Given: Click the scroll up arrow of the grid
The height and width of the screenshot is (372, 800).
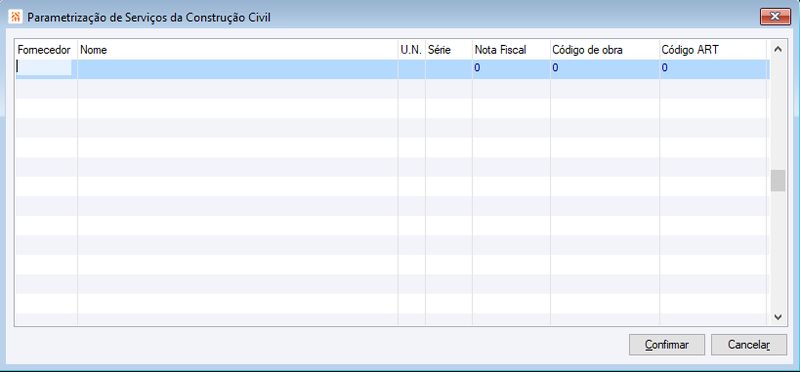Looking at the screenshot, I should coord(778,49).
